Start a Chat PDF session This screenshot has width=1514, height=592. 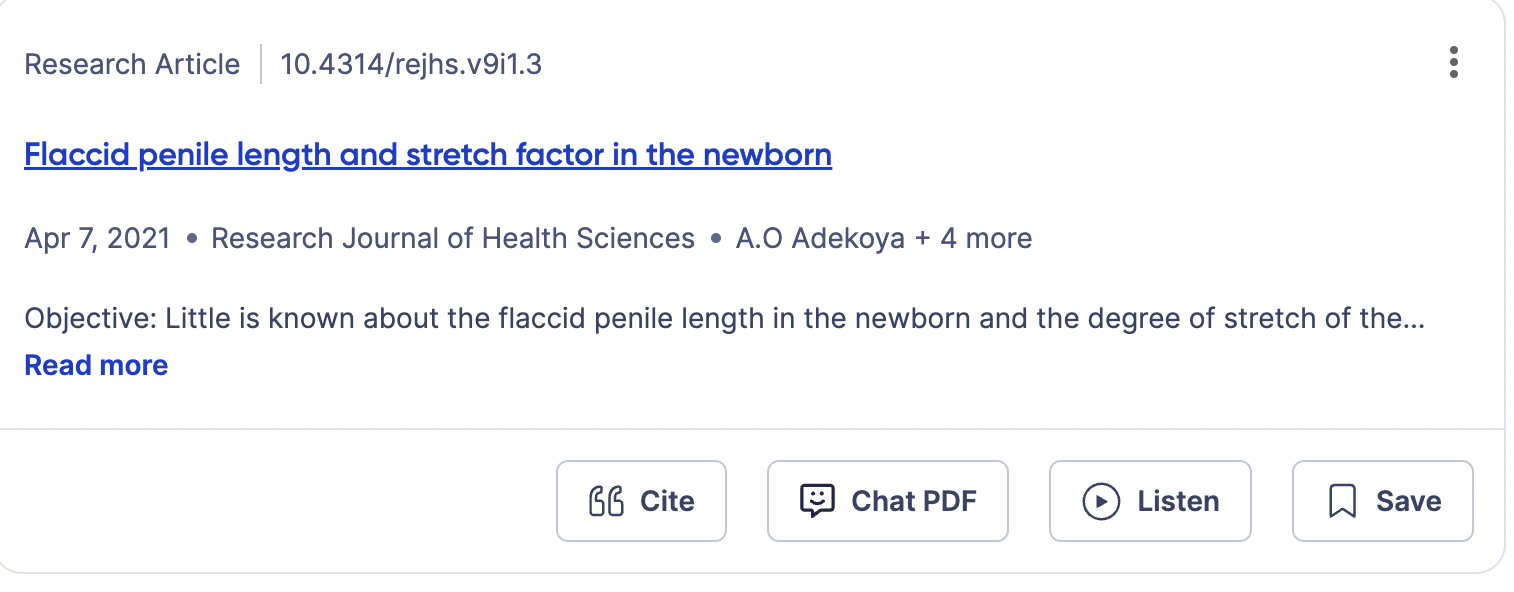(913, 501)
